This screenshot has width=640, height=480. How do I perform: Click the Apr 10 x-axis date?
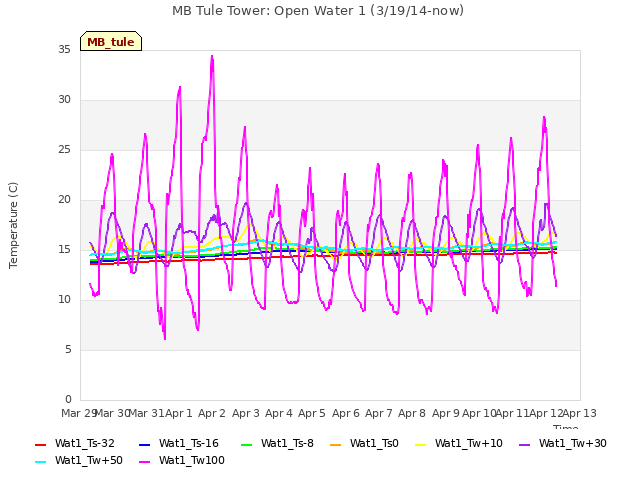click(x=480, y=413)
